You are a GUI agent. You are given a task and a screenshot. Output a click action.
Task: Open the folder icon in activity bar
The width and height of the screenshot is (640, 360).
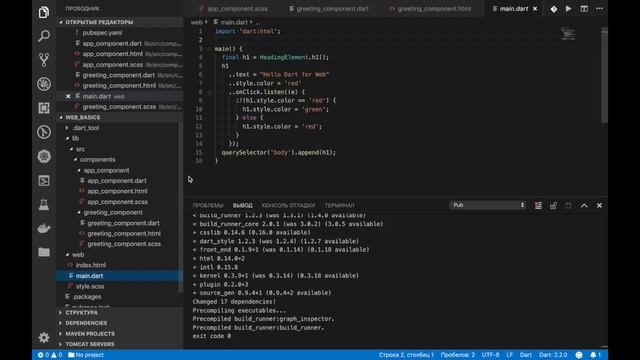click(44, 252)
